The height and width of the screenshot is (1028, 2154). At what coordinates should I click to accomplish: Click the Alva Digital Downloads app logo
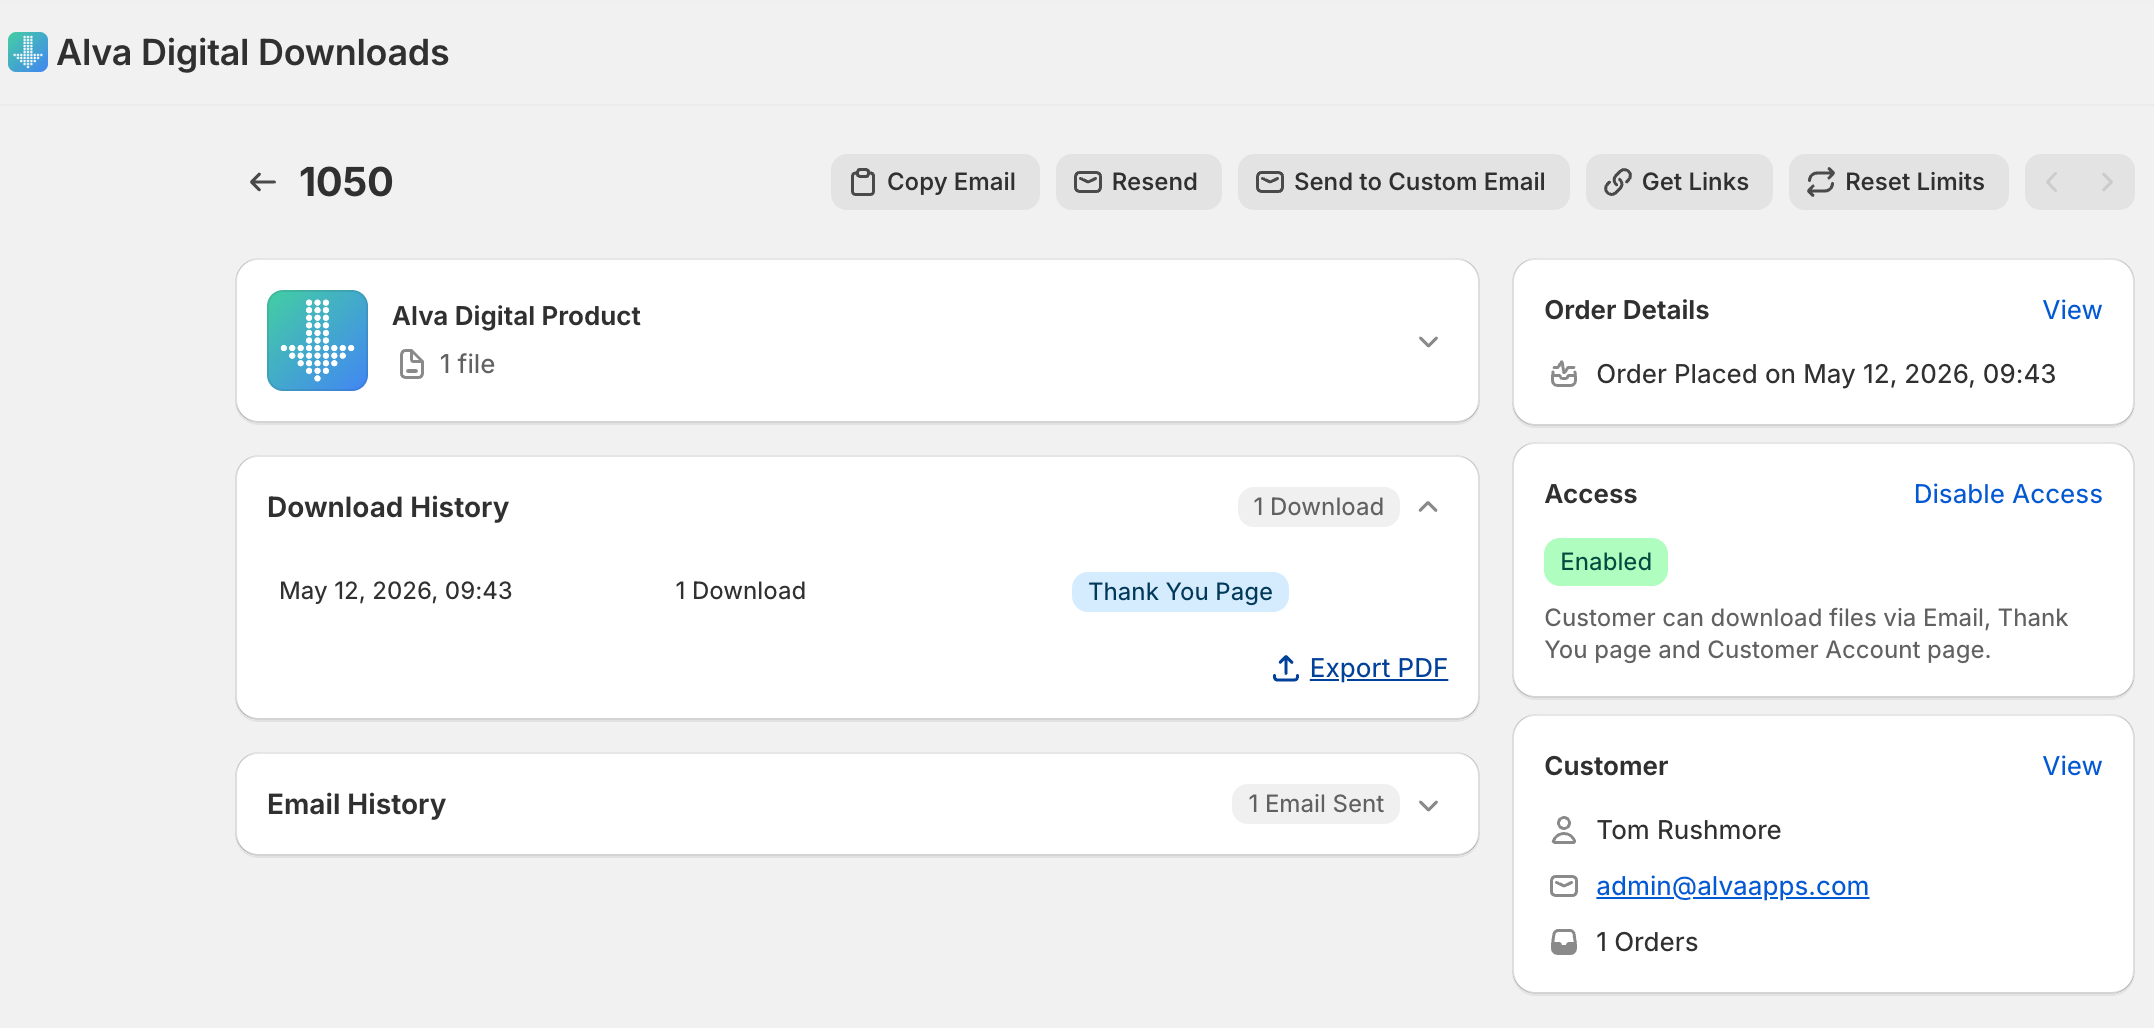coord(28,52)
